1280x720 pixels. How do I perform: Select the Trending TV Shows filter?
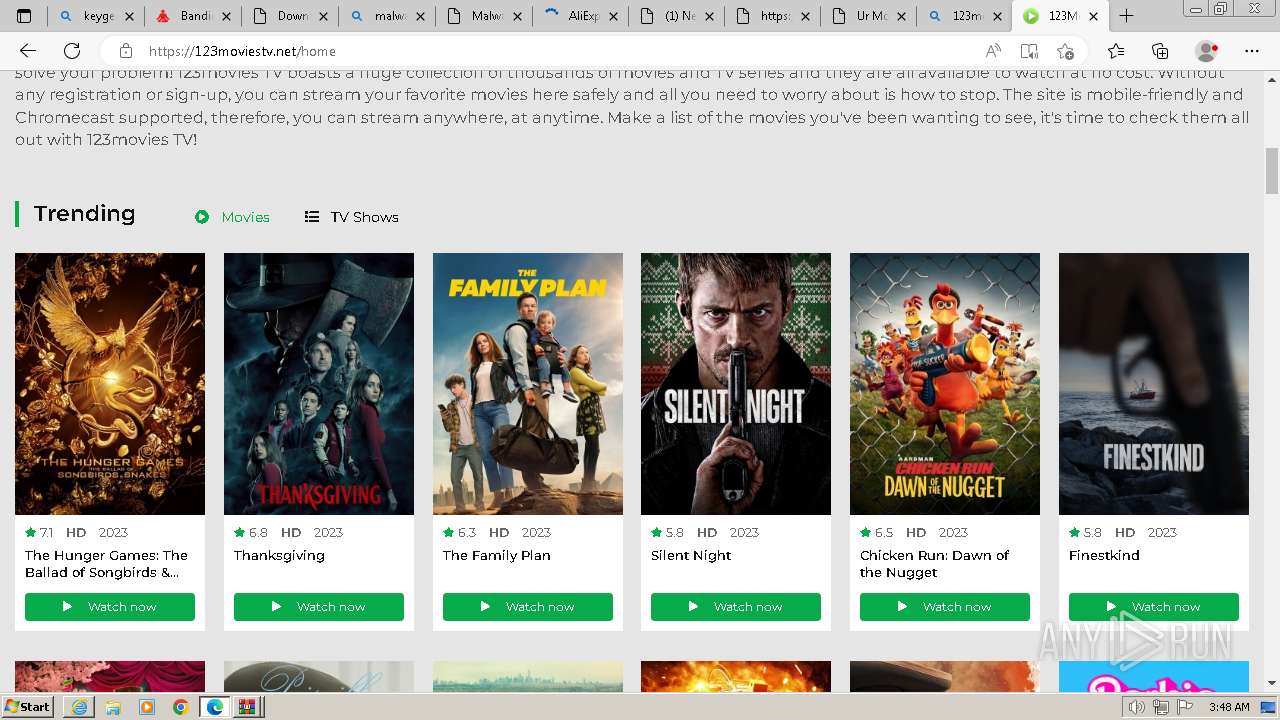tap(351, 217)
